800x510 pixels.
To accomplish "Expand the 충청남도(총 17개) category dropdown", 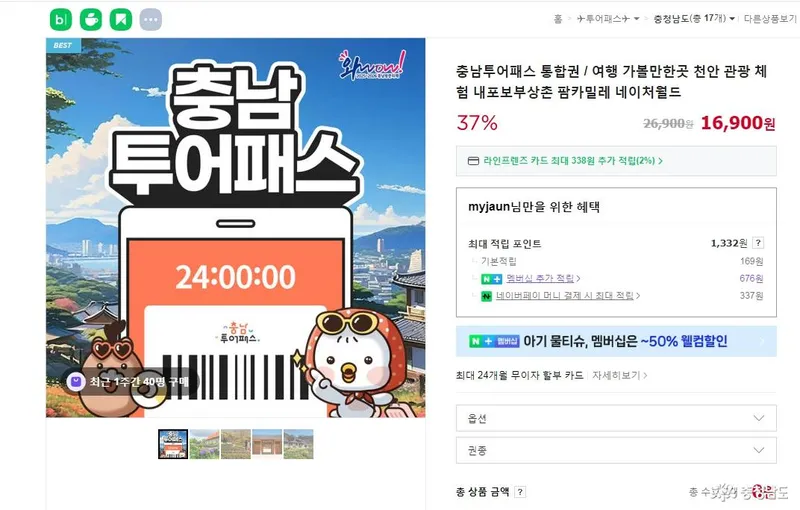I will [x=694, y=19].
